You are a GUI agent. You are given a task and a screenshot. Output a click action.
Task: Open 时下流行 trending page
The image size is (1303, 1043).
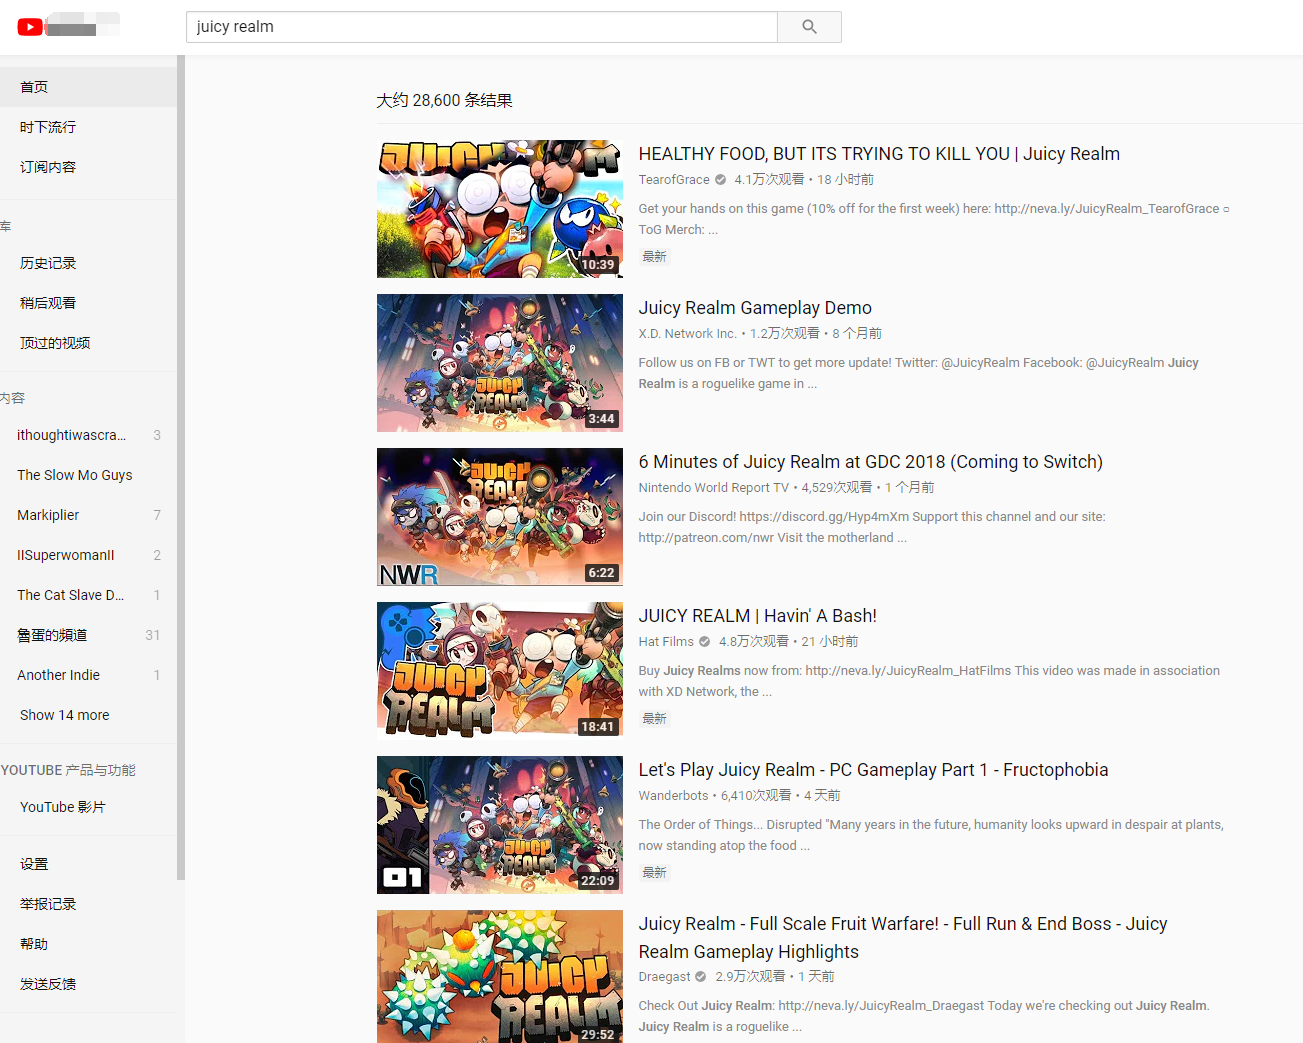coord(88,127)
